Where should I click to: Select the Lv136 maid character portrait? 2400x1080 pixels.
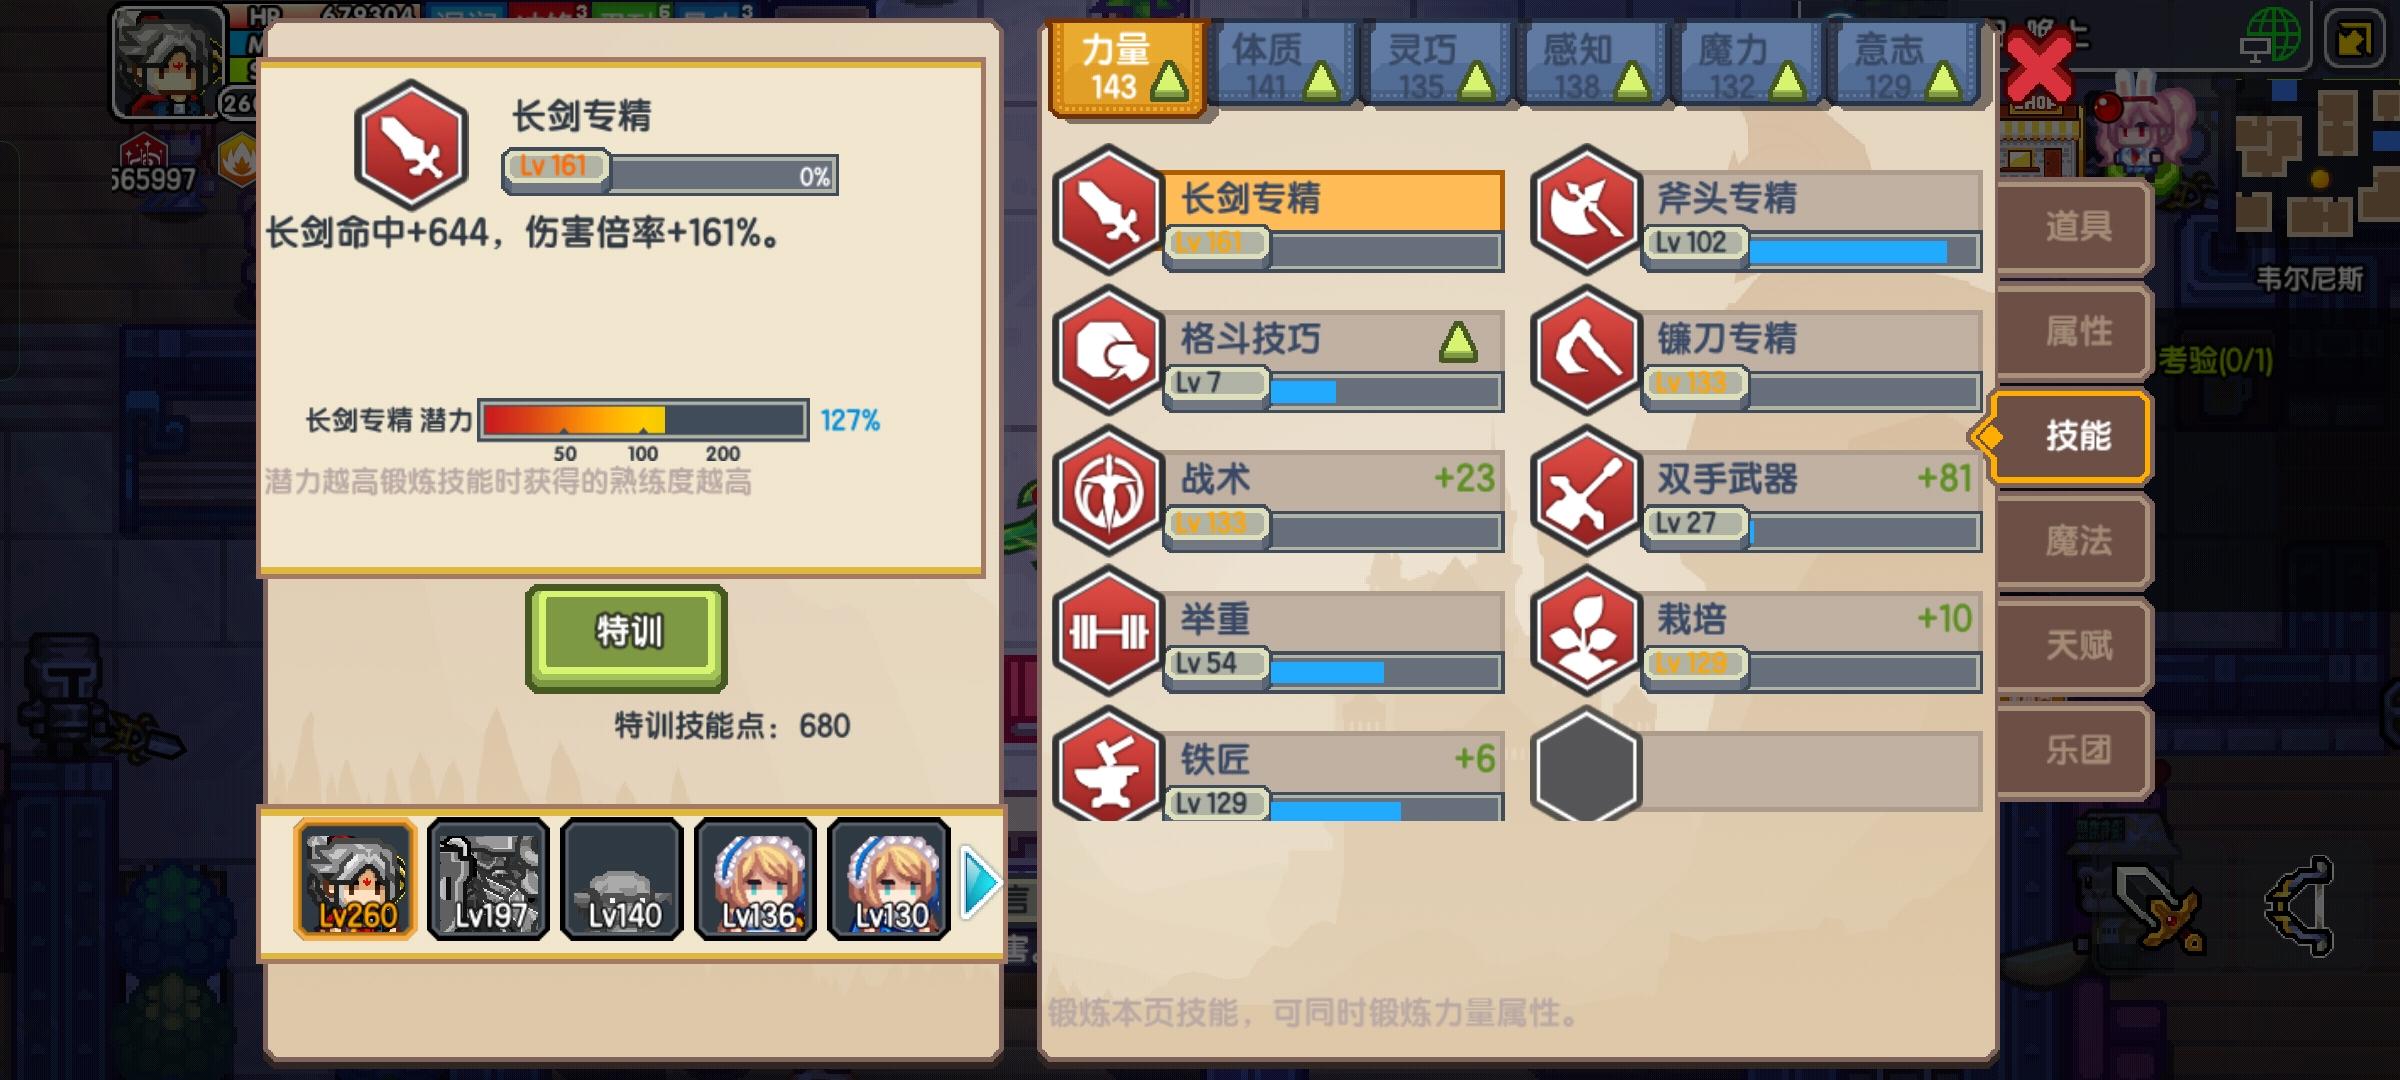[756, 879]
